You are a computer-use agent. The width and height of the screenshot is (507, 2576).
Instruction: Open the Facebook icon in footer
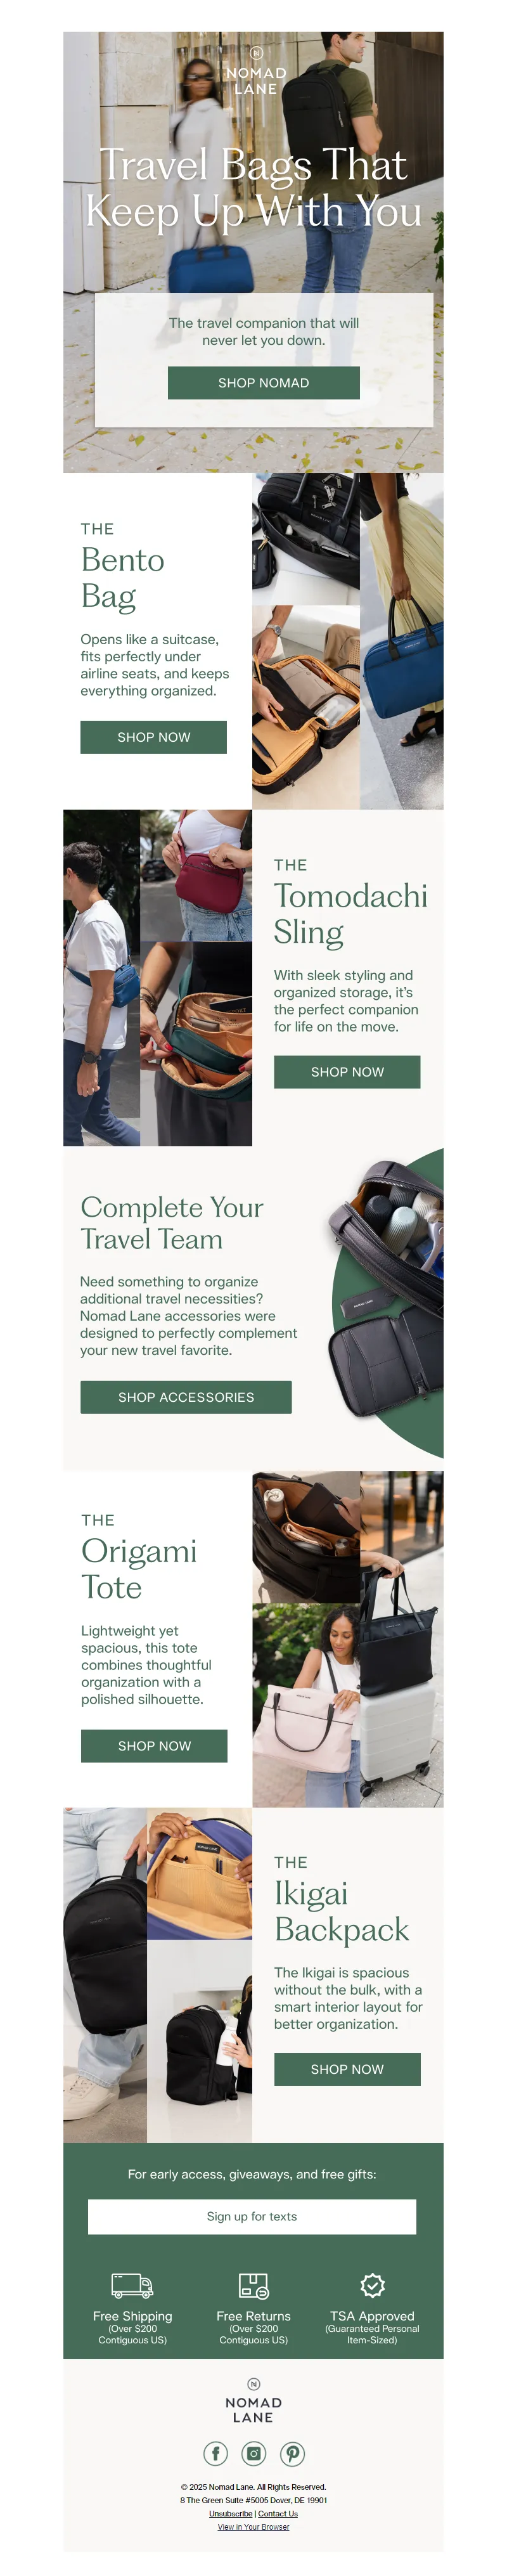(x=215, y=2453)
